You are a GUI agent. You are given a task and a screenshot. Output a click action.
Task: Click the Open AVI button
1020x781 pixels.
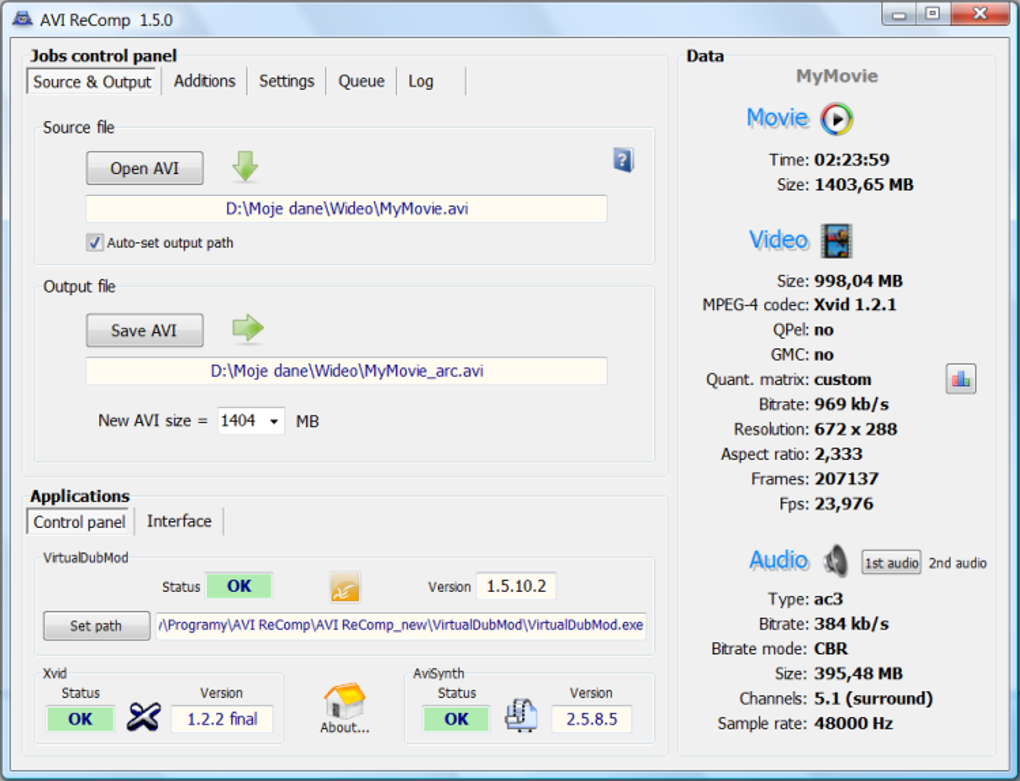(144, 168)
